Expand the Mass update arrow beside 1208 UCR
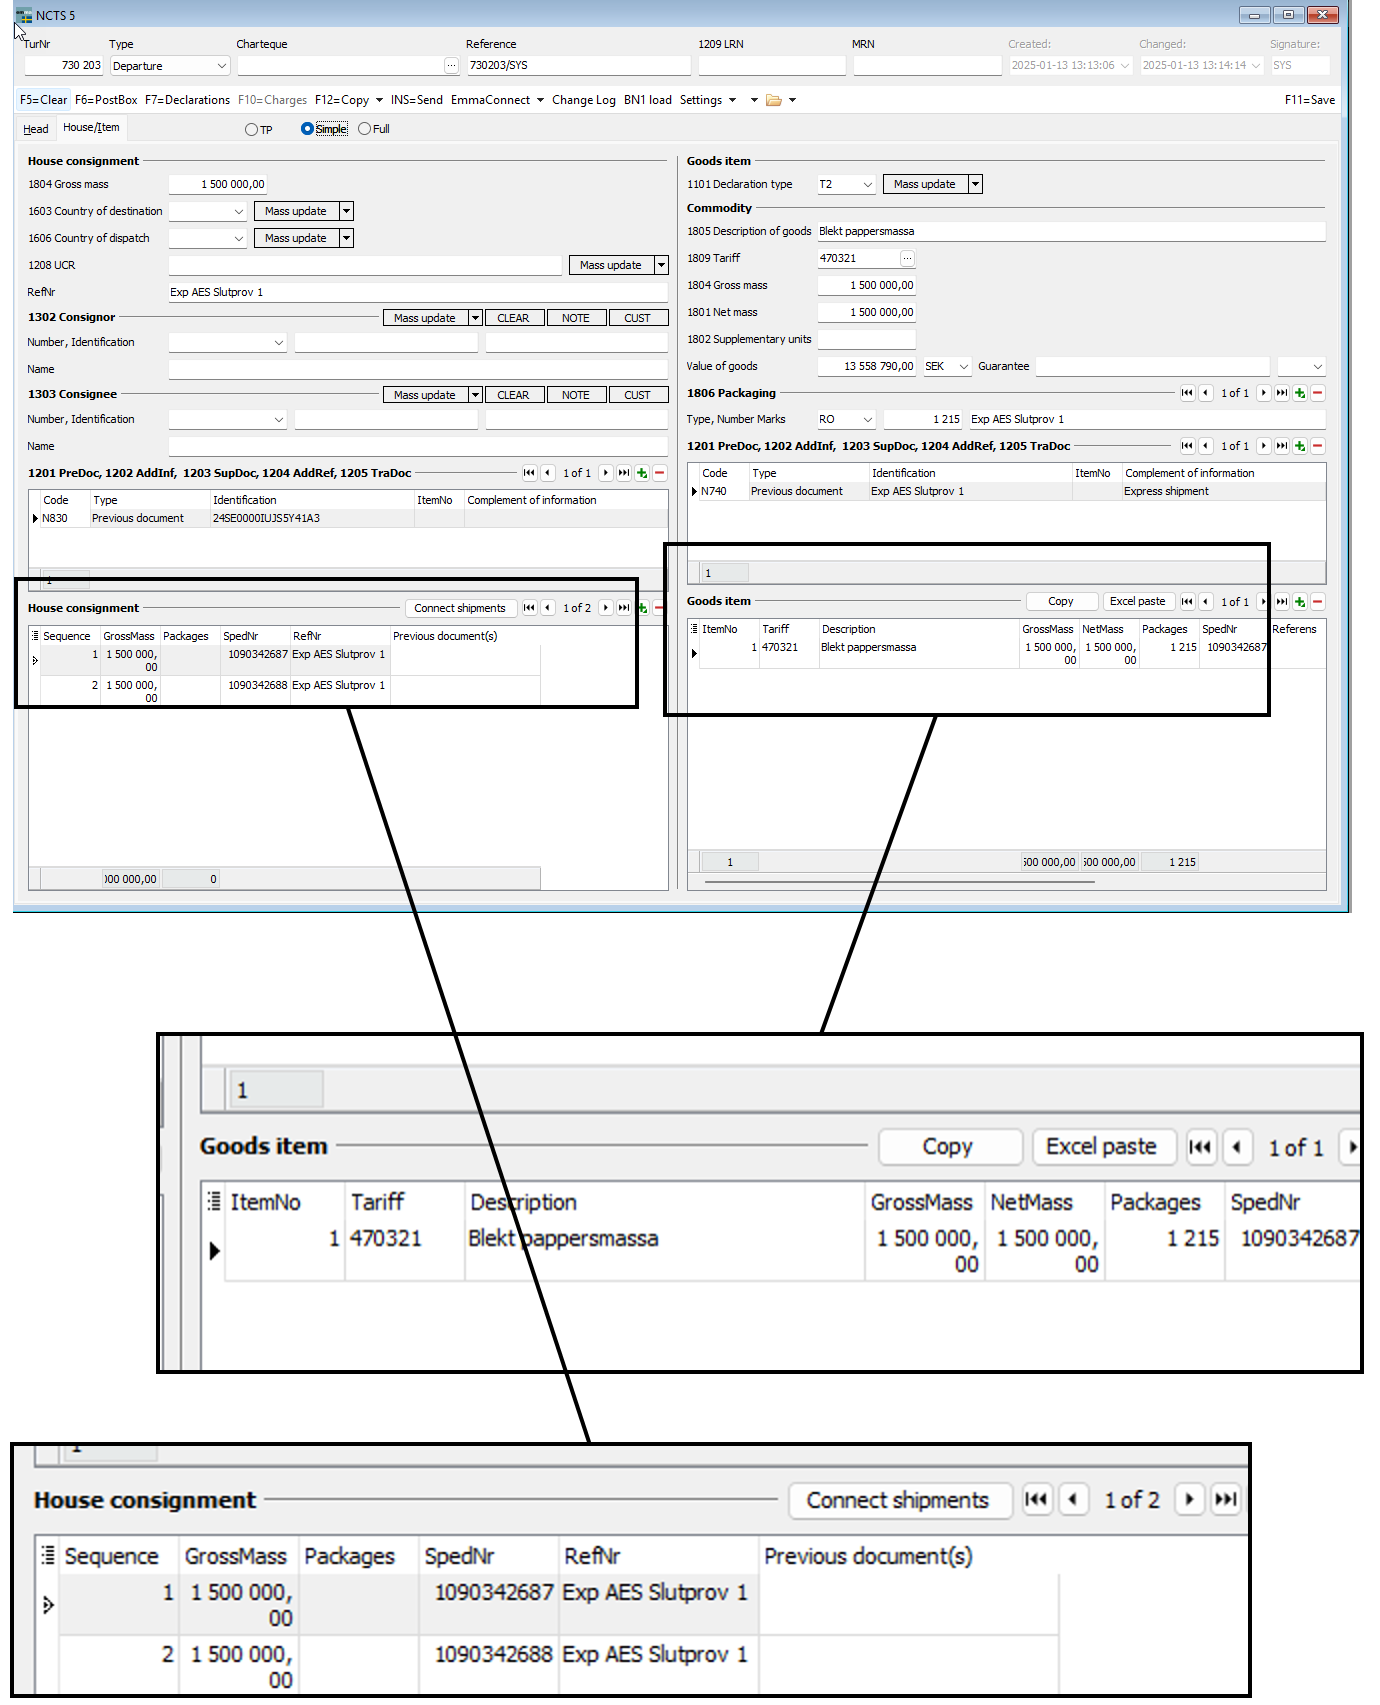The height and width of the screenshot is (1705, 1380). coord(661,265)
